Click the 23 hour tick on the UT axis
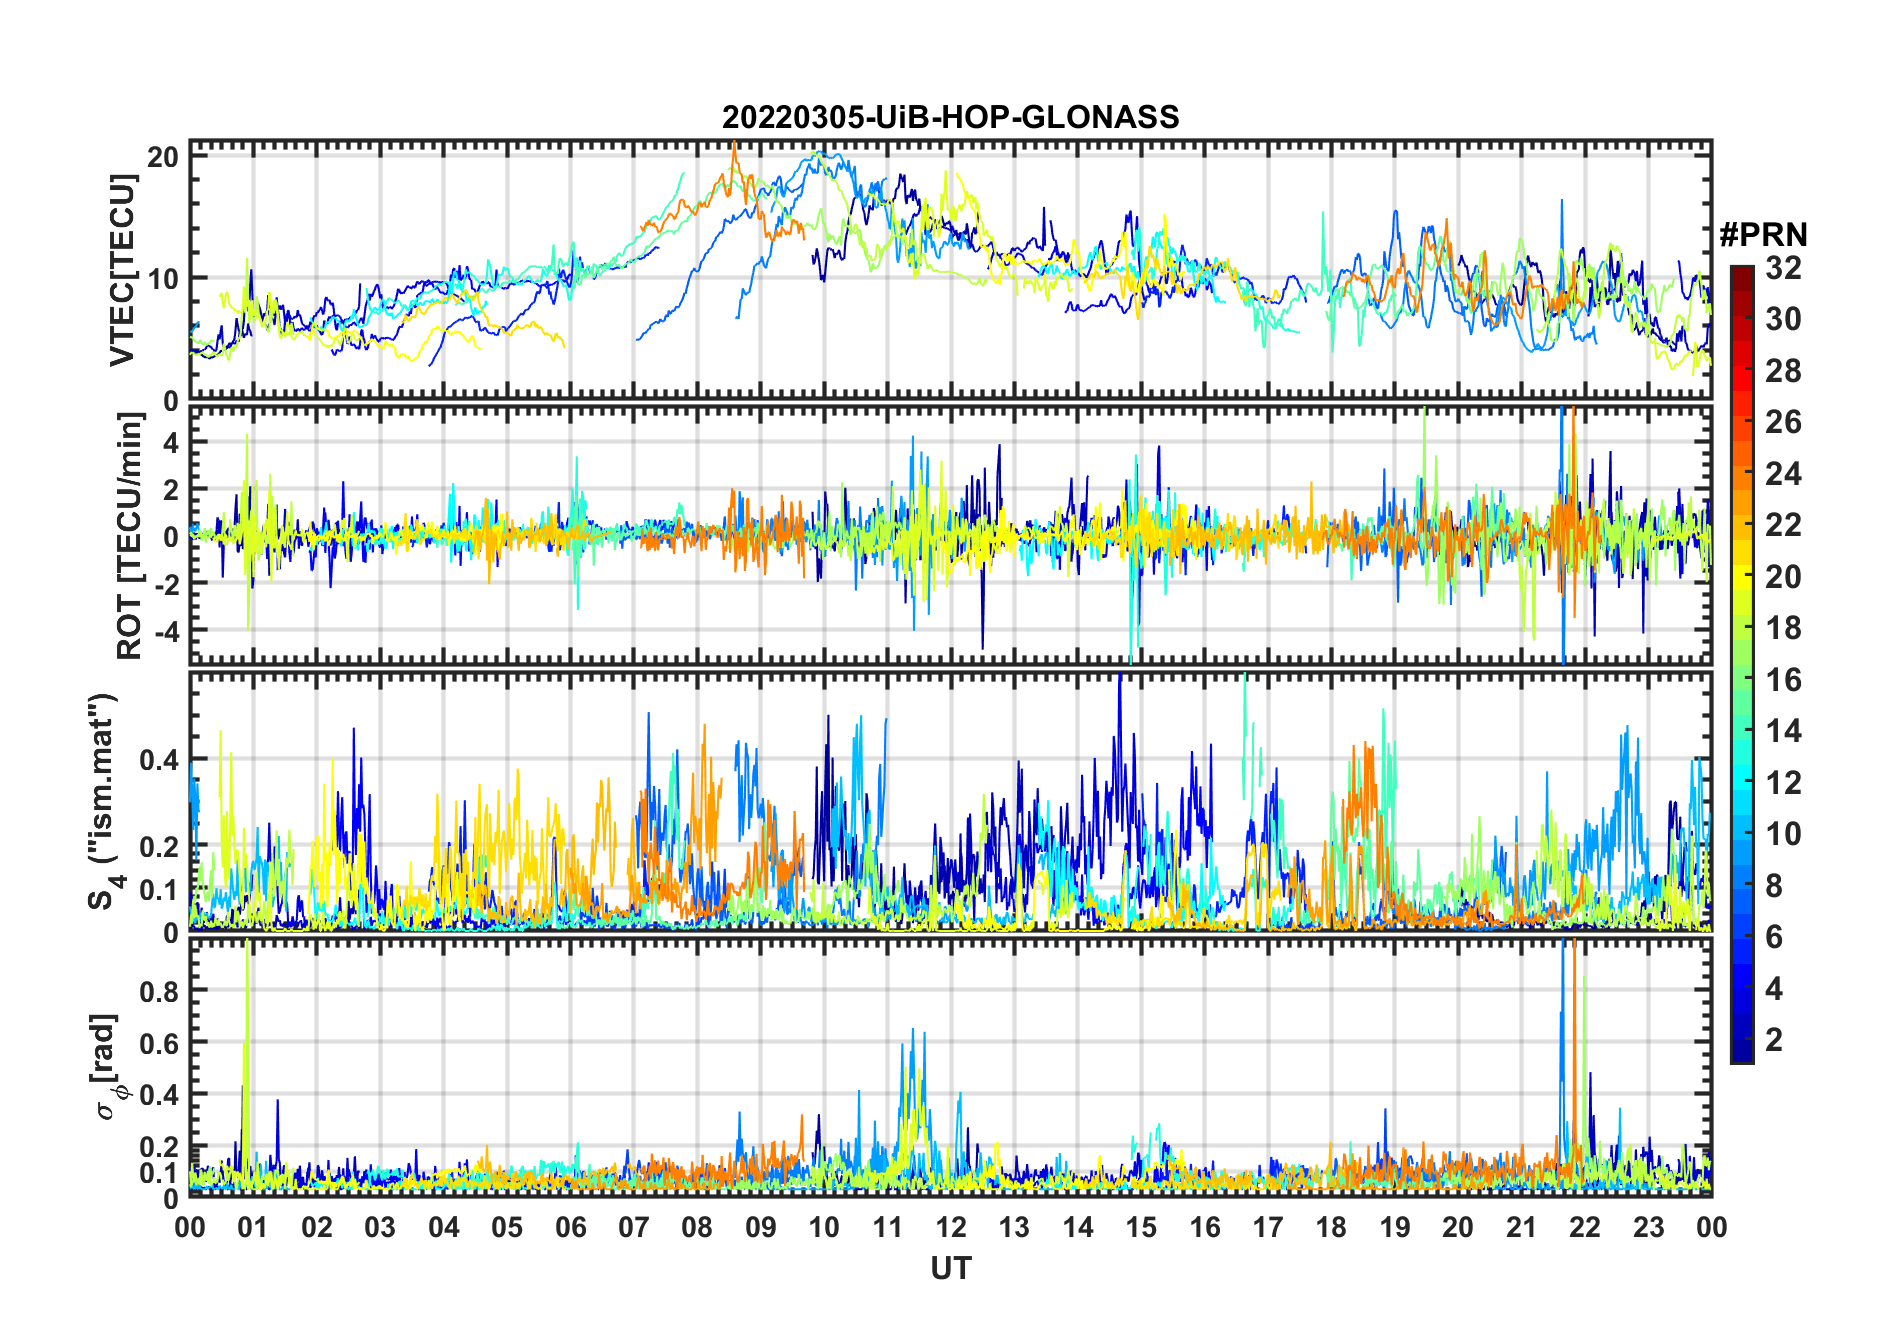Viewport: 1902px width, 1330px height. [1648, 1227]
